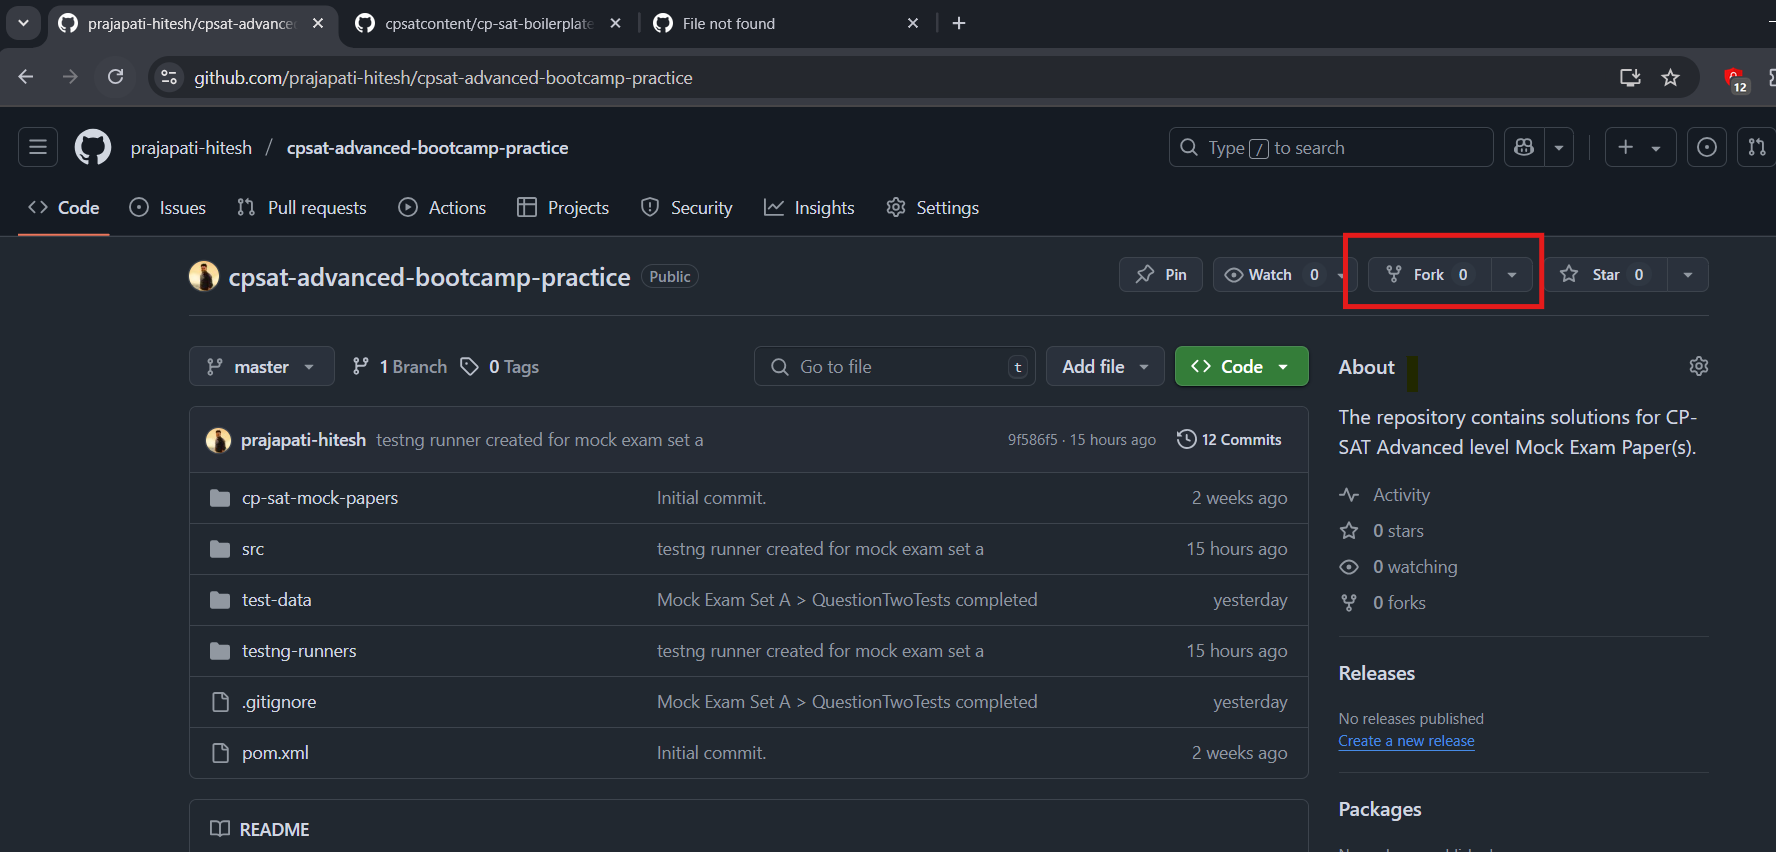This screenshot has width=1776, height=852.
Task: Open the pull requests icon in header
Action: point(1757,148)
